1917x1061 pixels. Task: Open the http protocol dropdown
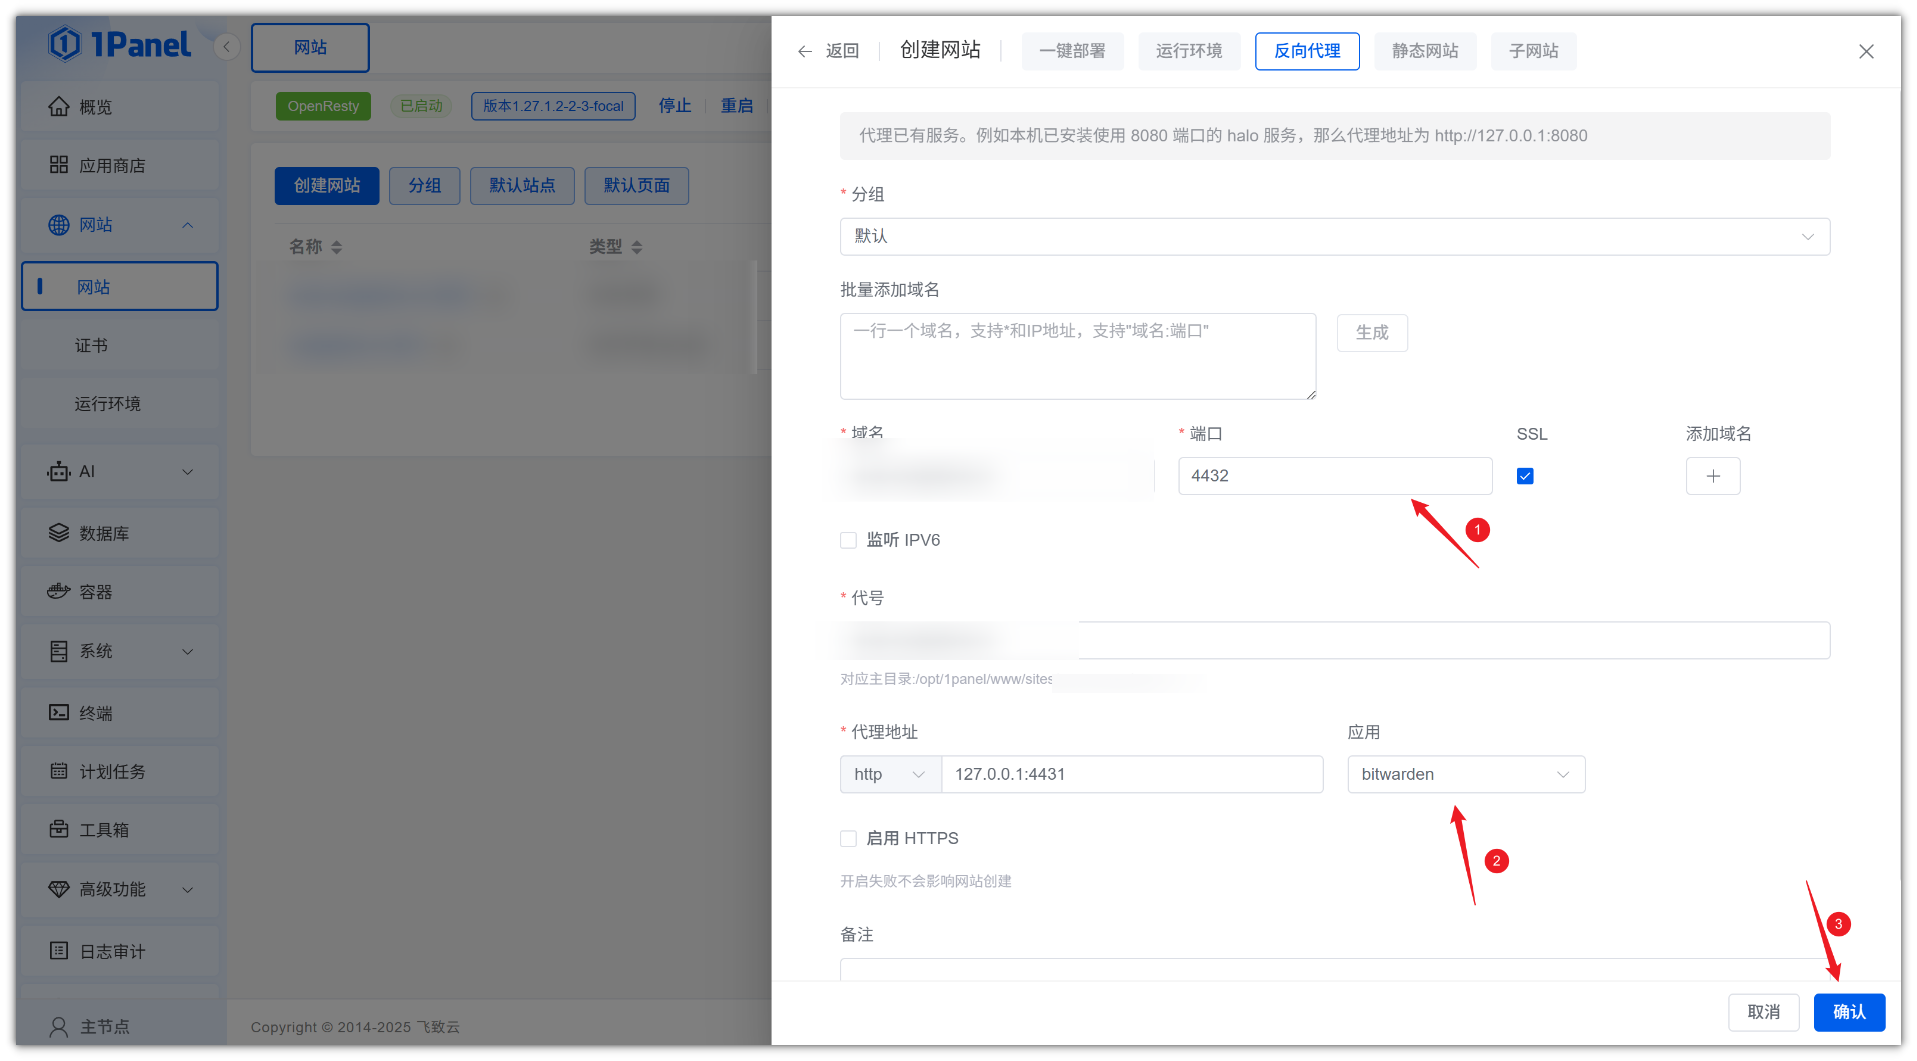pyautogui.click(x=889, y=775)
